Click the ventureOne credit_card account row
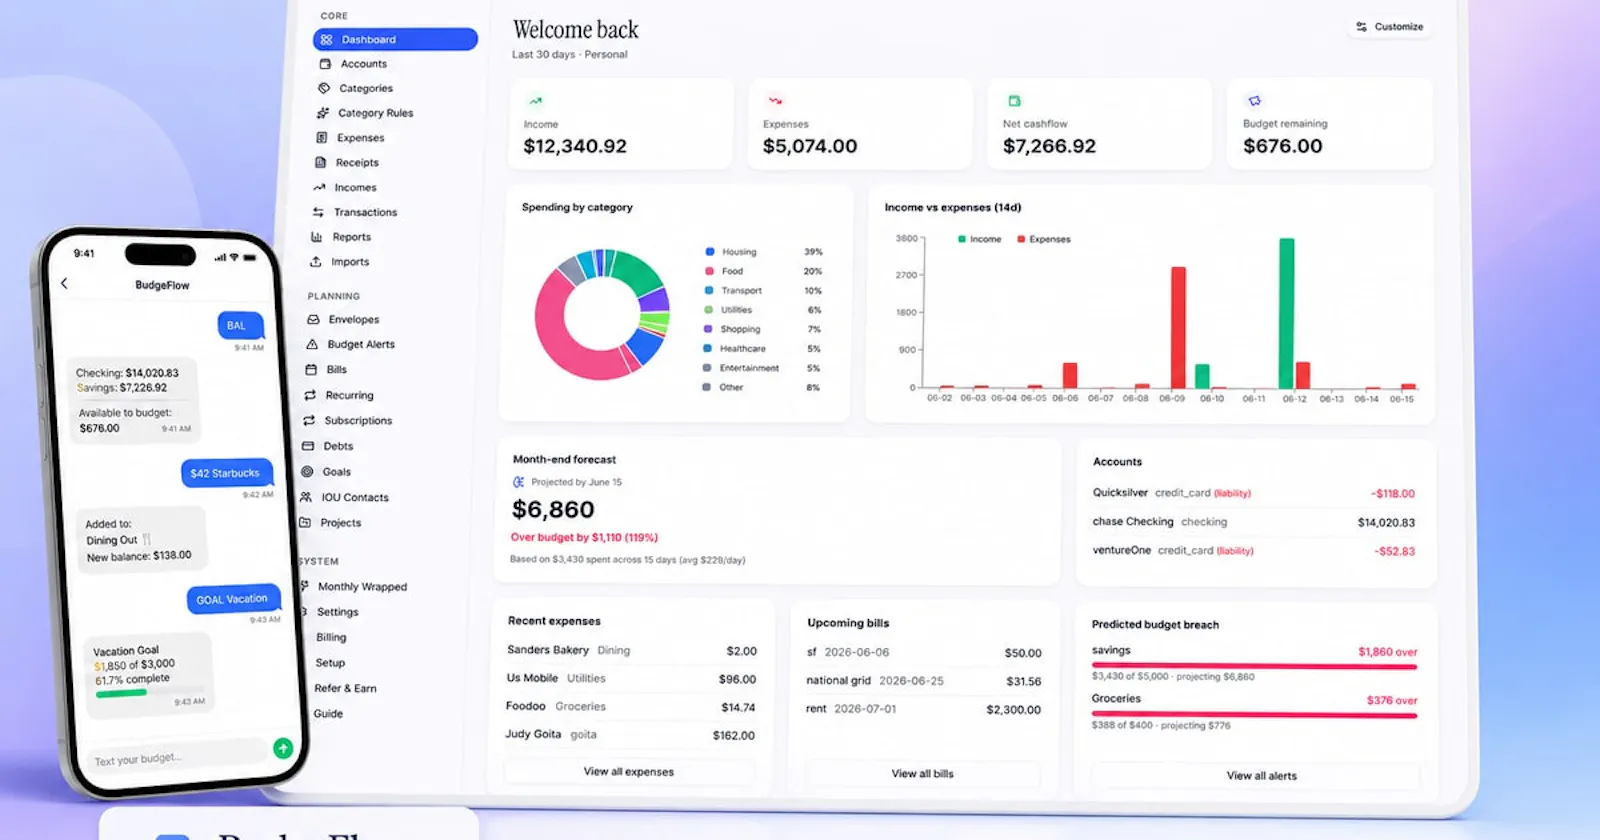Image resolution: width=1600 pixels, height=840 pixels. 1254,551
